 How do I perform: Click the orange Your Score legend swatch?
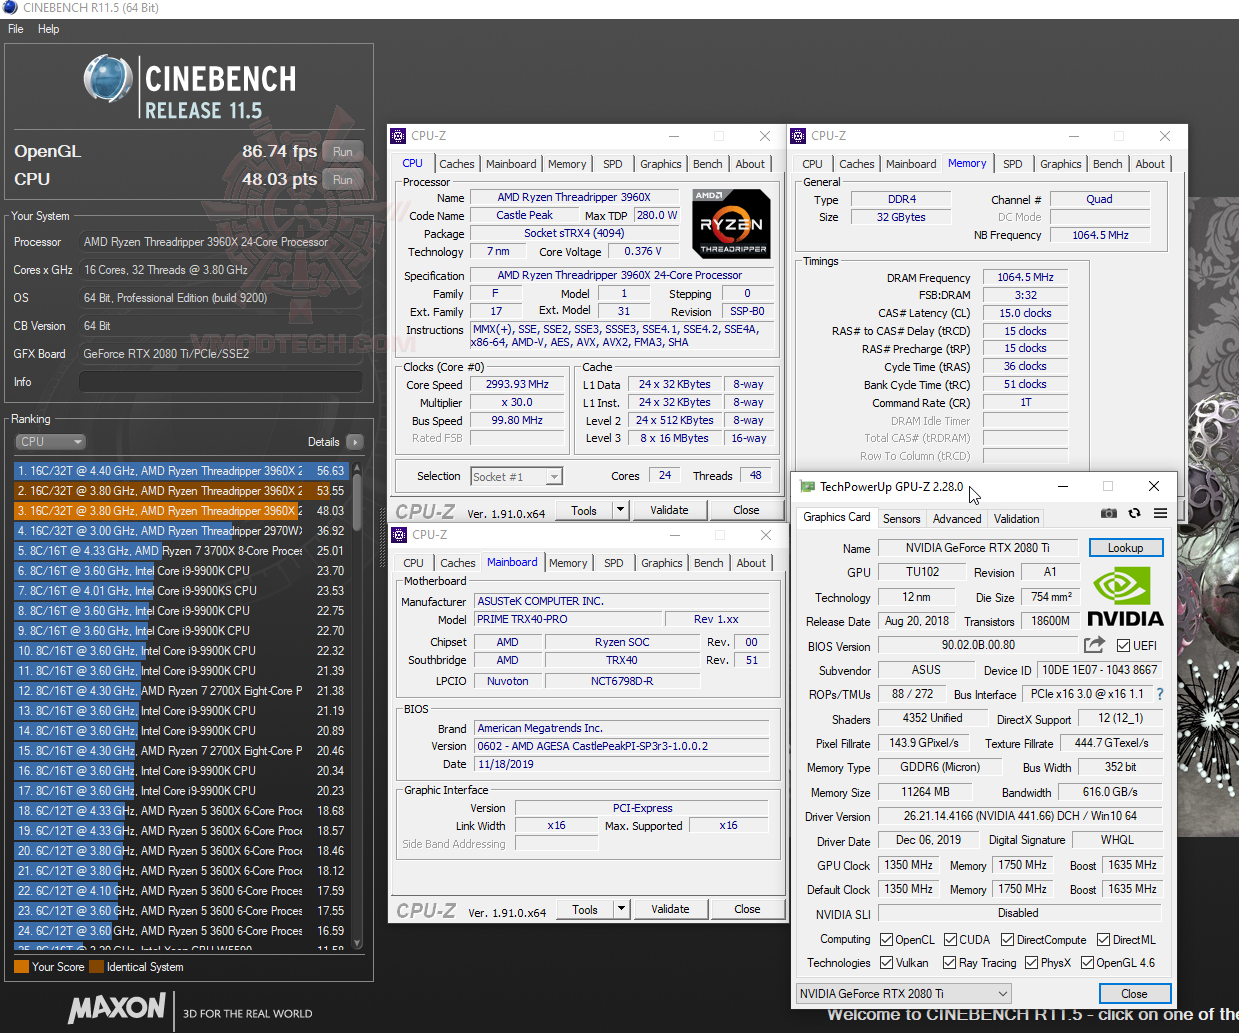(21, 967)
